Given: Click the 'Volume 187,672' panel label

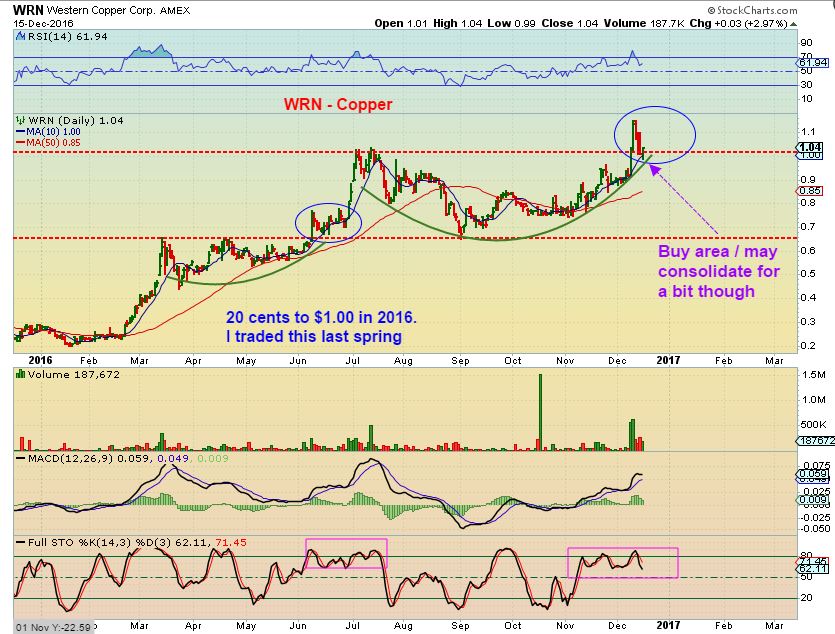Looking at the screenshot, I should [x=73, y=375].
